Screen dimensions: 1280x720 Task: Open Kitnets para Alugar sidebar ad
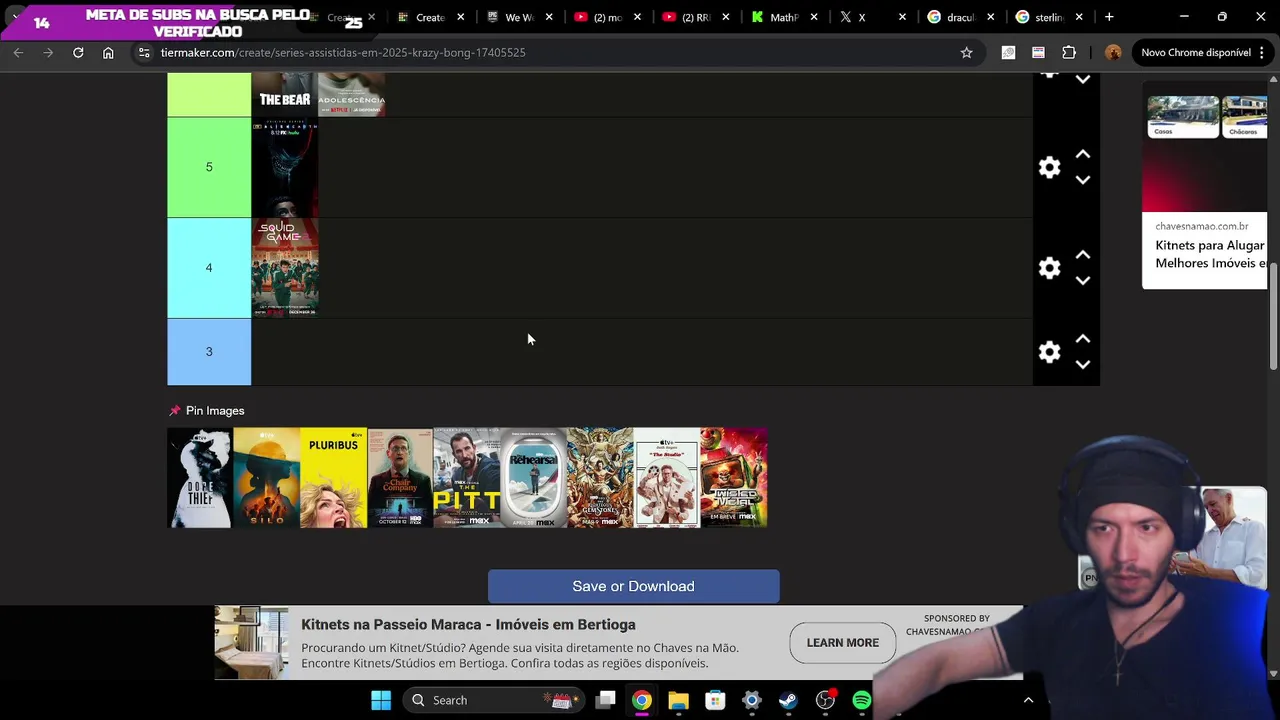[1210, 254]
